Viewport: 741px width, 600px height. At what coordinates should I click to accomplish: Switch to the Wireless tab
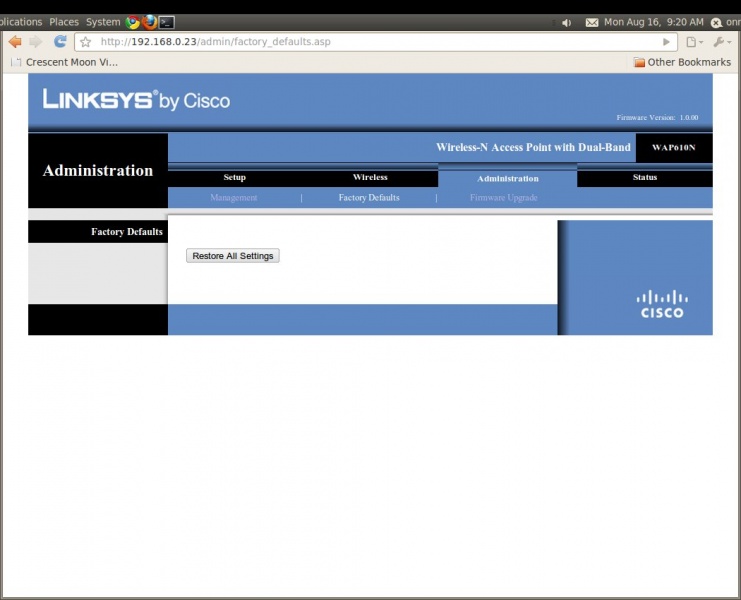(x=370, y=178)
